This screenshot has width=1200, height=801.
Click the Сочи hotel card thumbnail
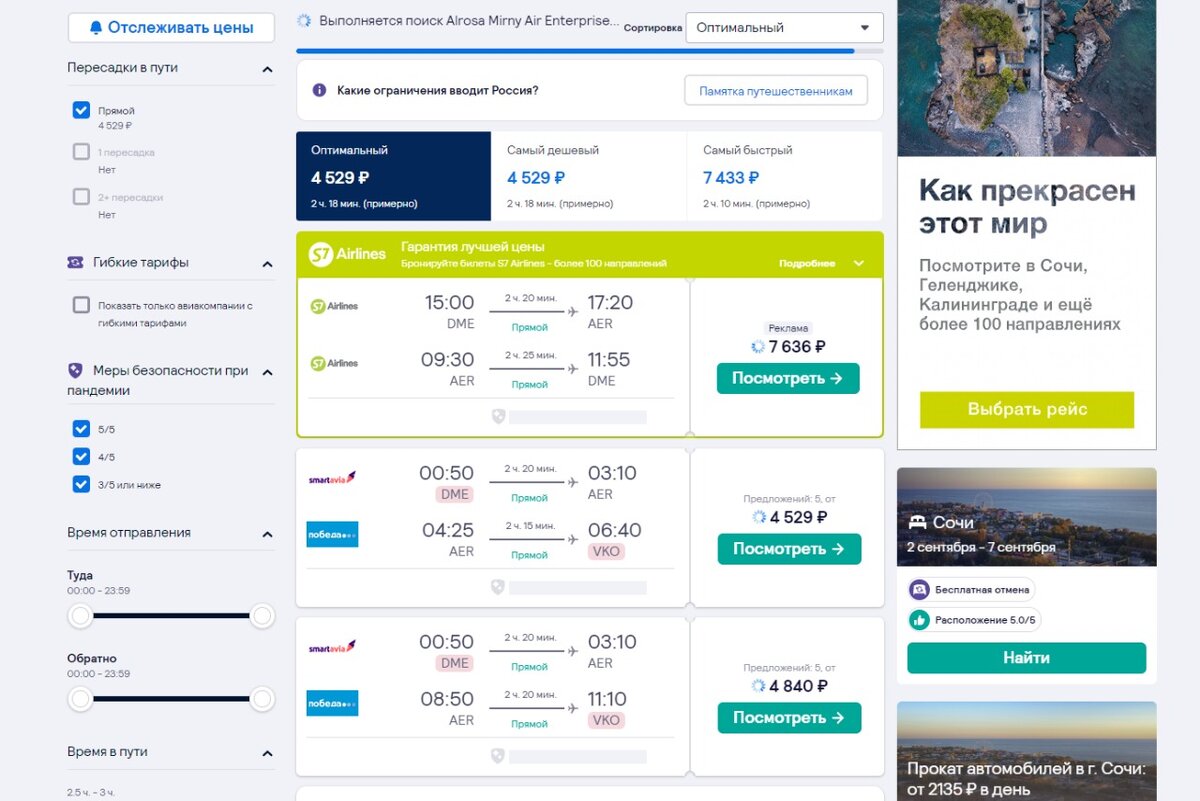[1026, 517]
